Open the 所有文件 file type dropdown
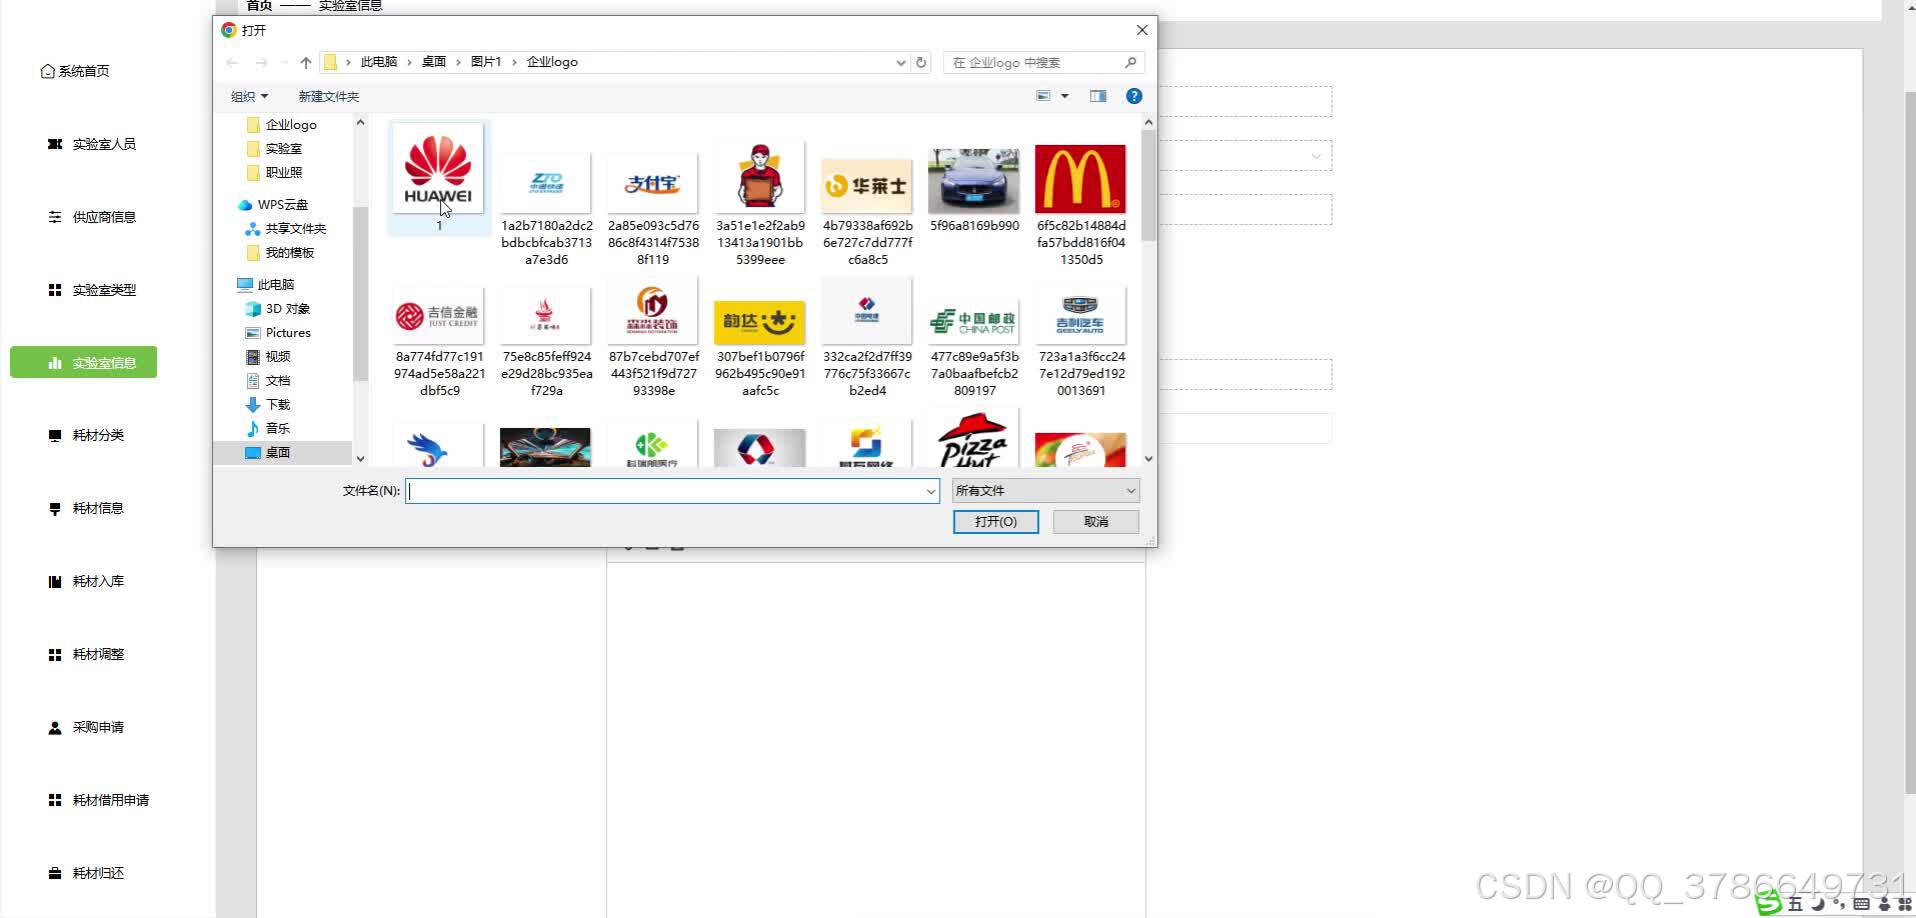The width and height of the screenshot is (1916, 918). click(1045, 491)
